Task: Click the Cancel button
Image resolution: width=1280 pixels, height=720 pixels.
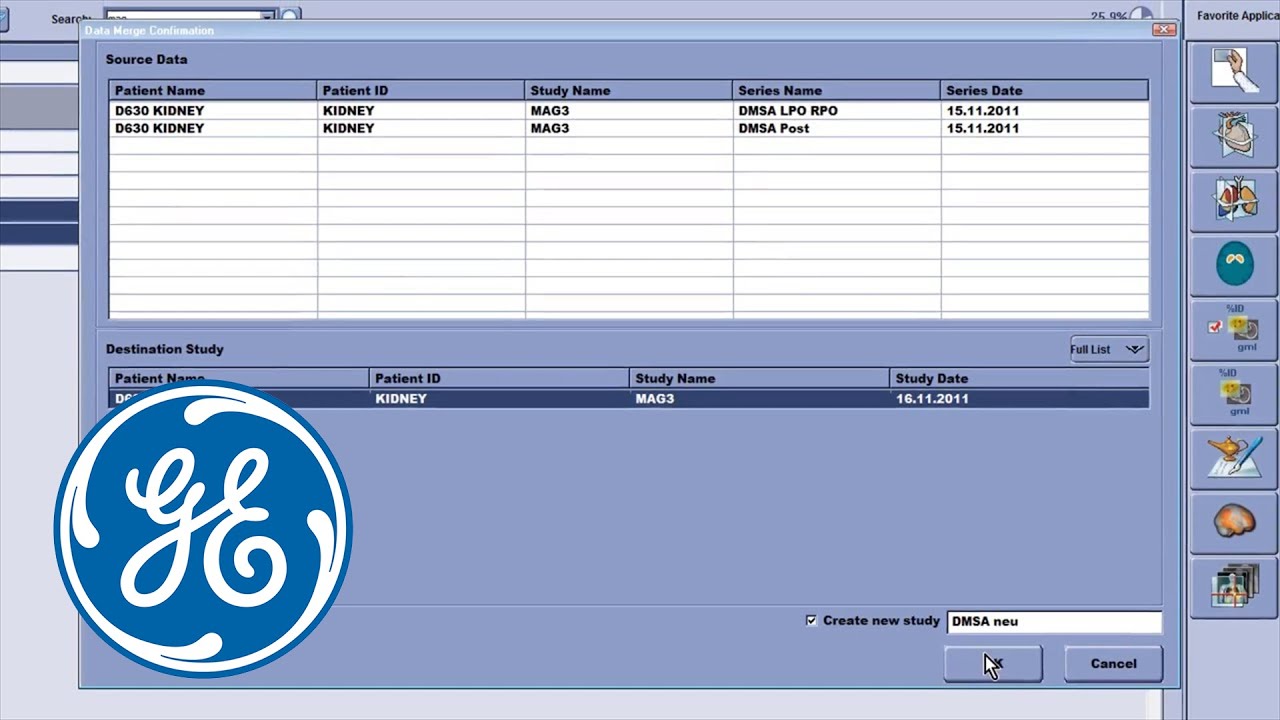Action: 1113,664
